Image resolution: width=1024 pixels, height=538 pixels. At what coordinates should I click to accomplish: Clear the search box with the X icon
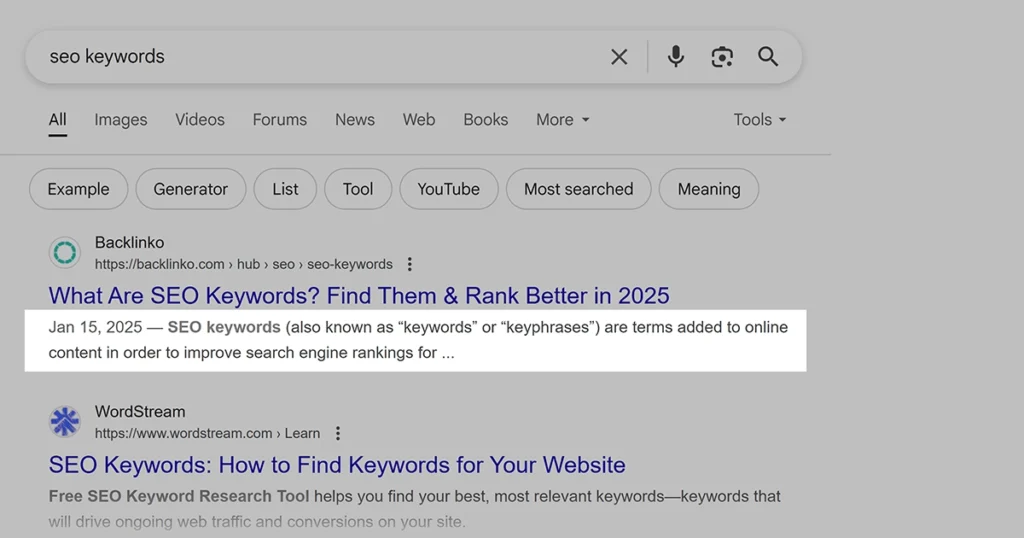(619, 57)
